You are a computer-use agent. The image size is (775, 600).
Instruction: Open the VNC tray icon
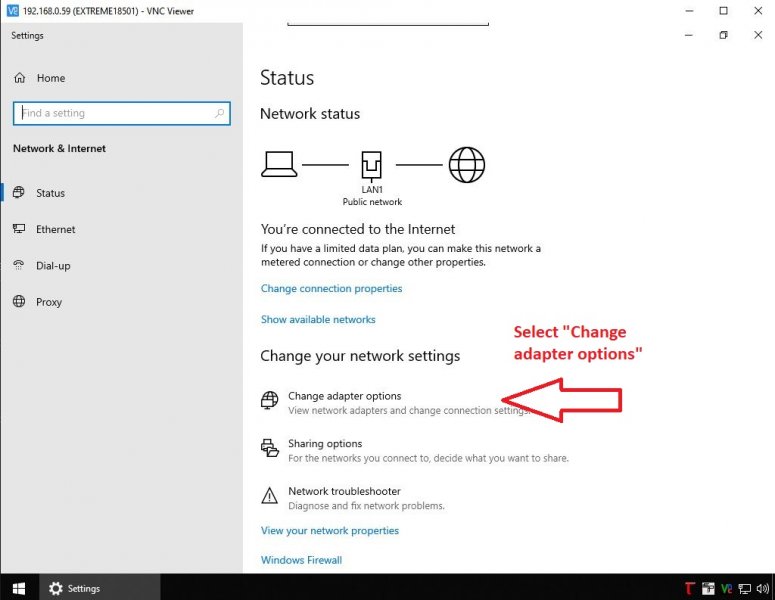(726, 589)
